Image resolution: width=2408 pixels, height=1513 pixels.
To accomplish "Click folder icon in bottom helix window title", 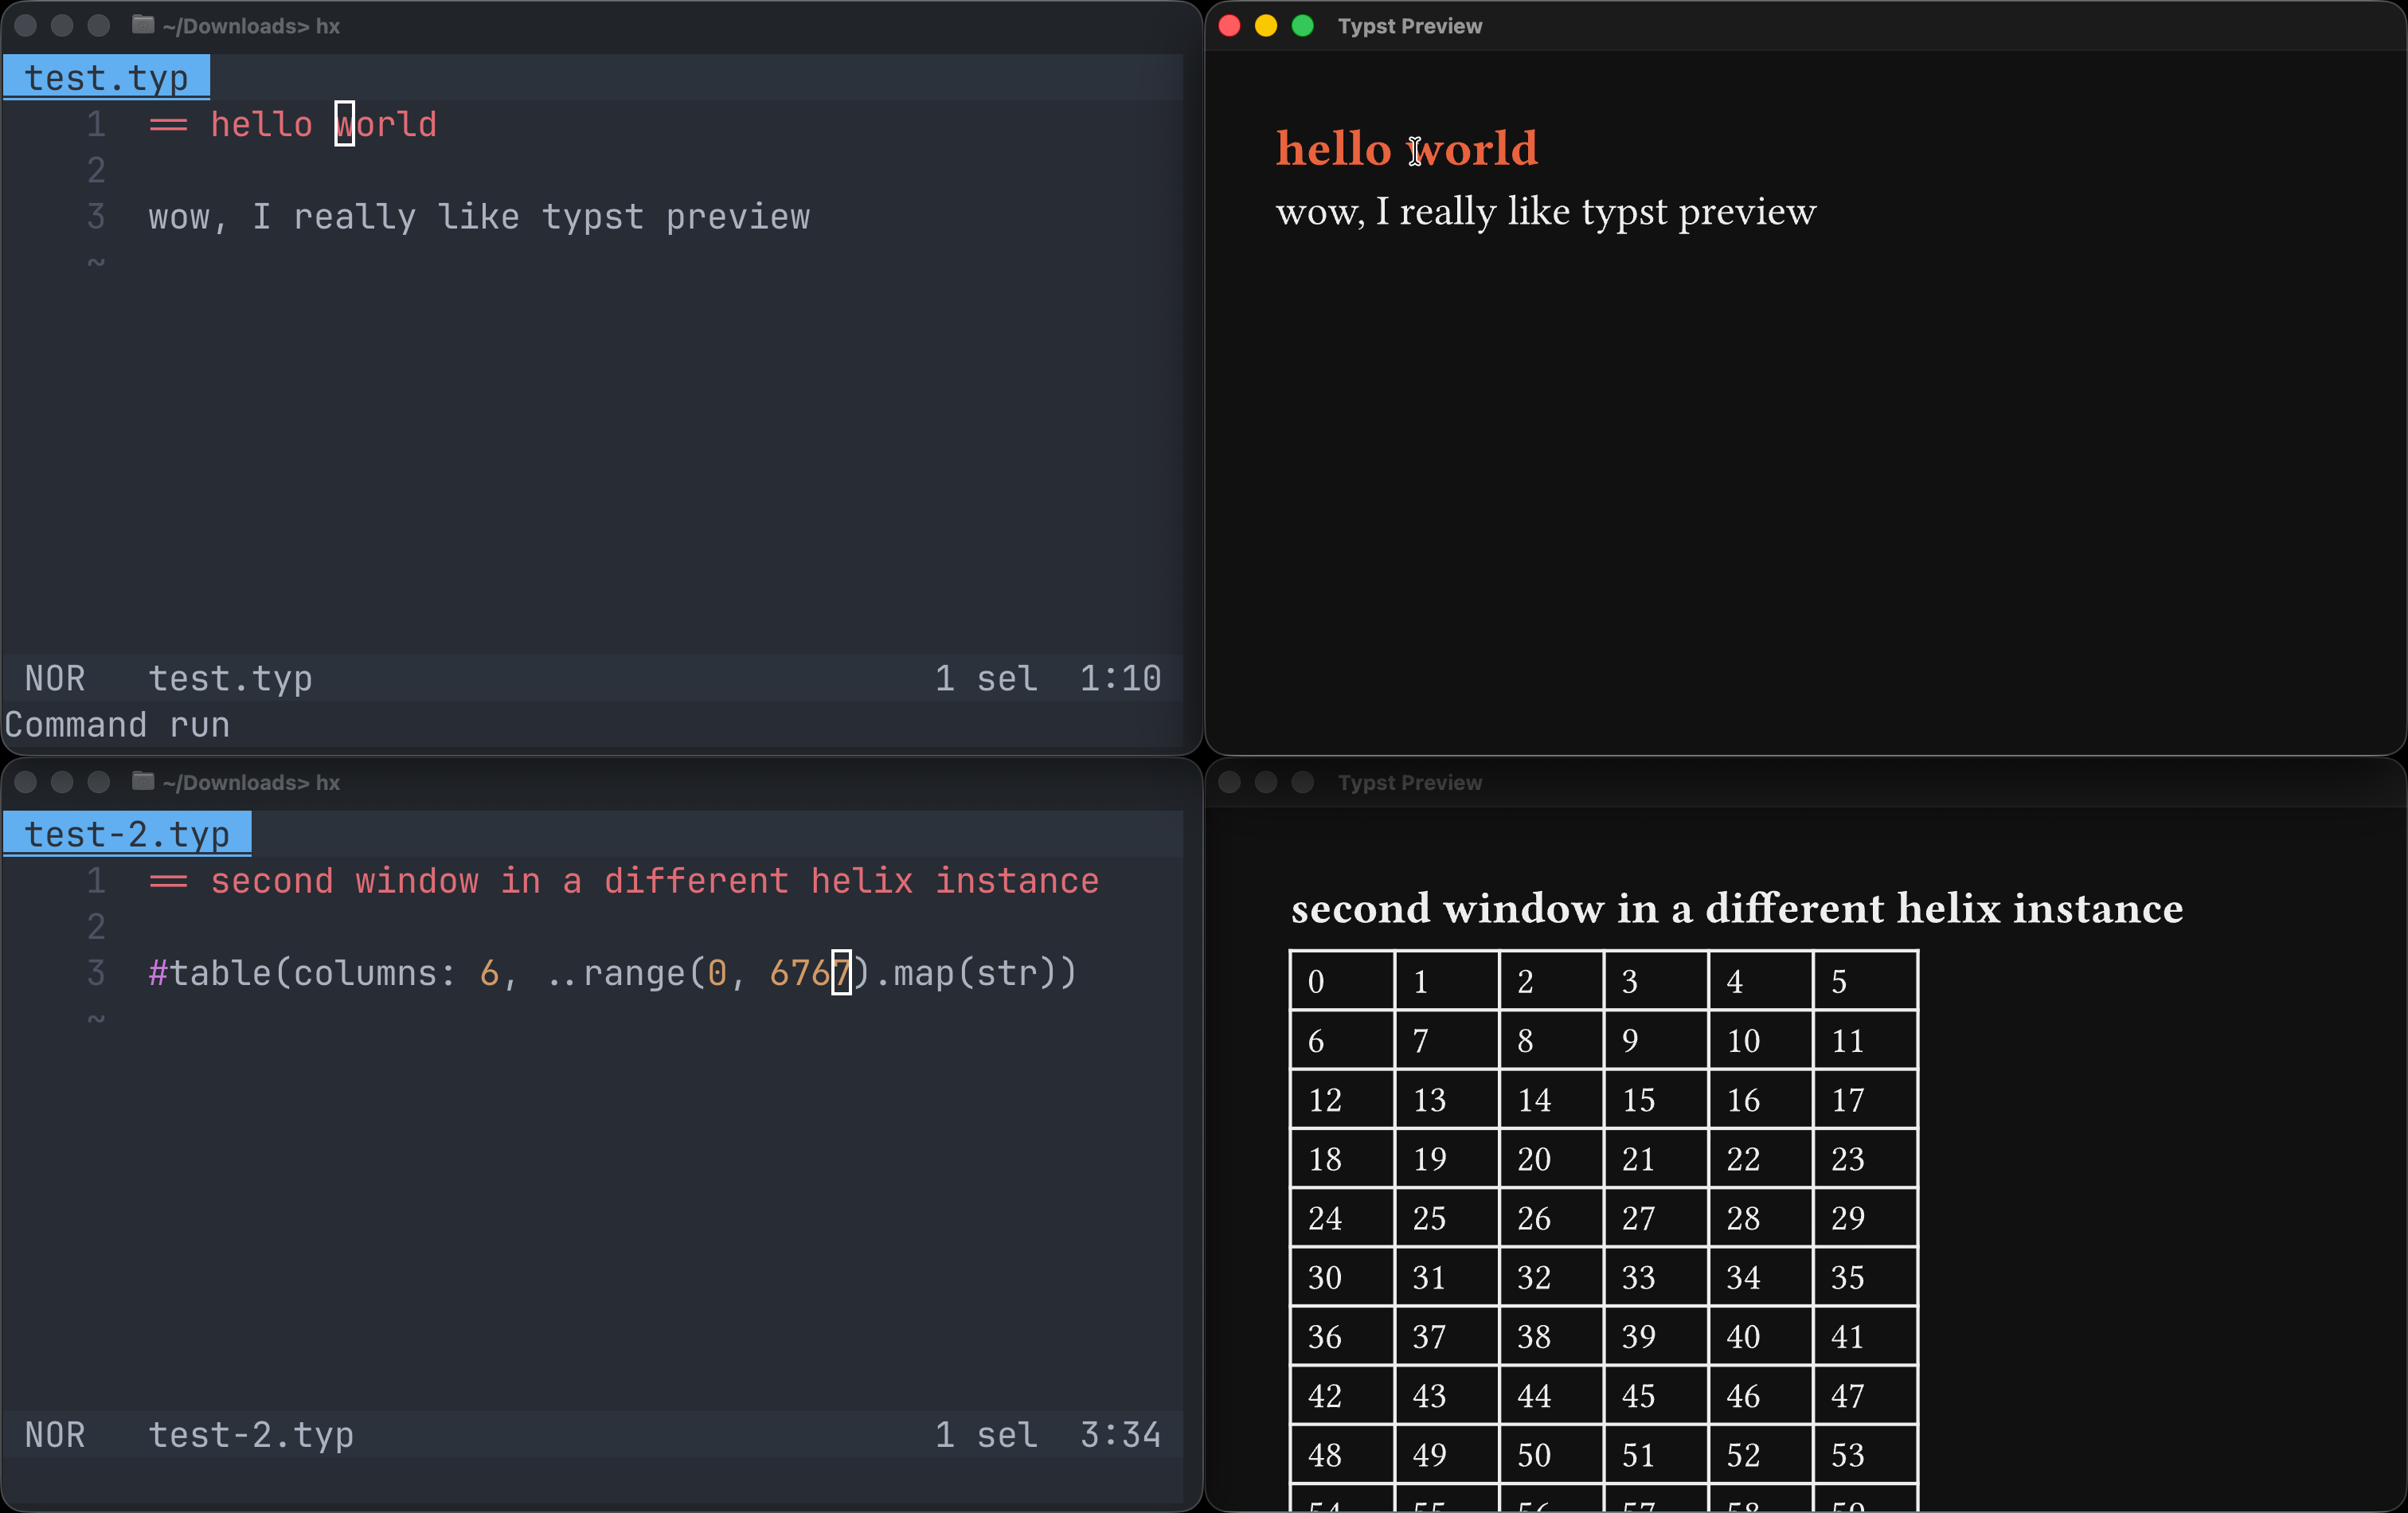I will pos(143,781).
